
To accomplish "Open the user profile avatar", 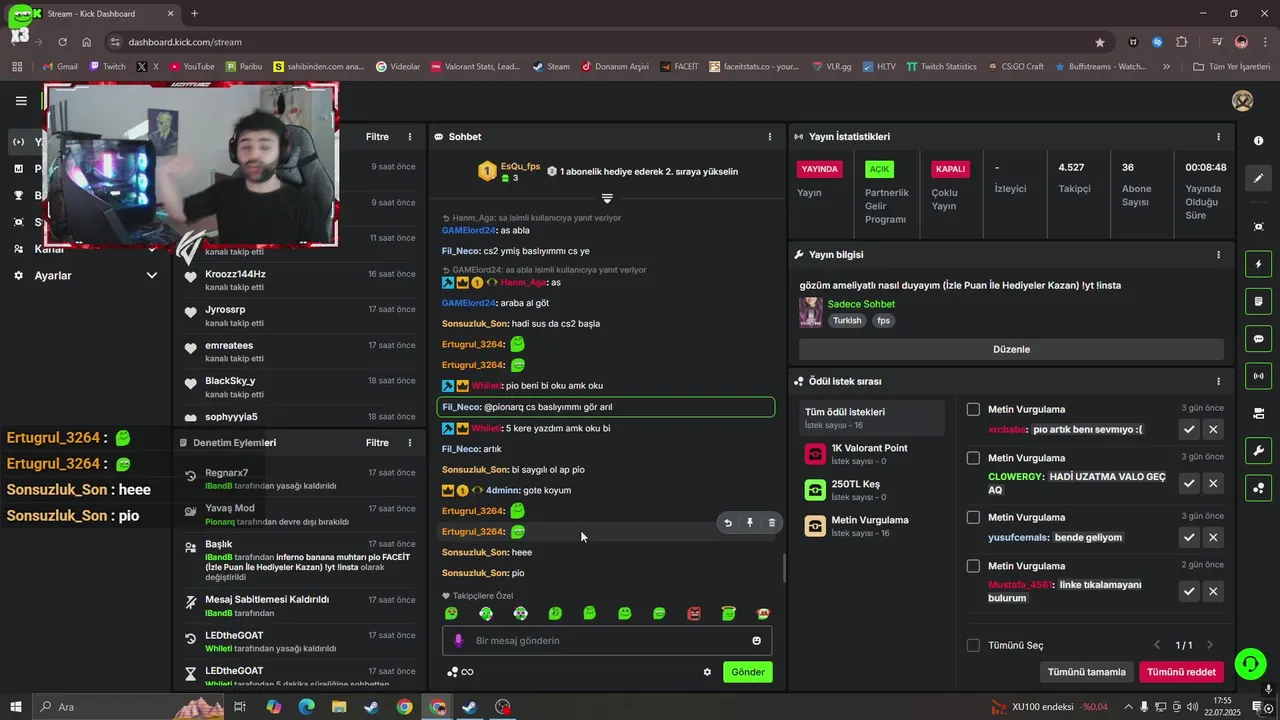I will click(x=1243, y=101).
